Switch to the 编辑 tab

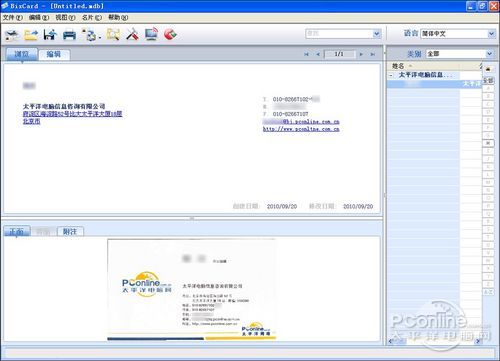[54, 54]
